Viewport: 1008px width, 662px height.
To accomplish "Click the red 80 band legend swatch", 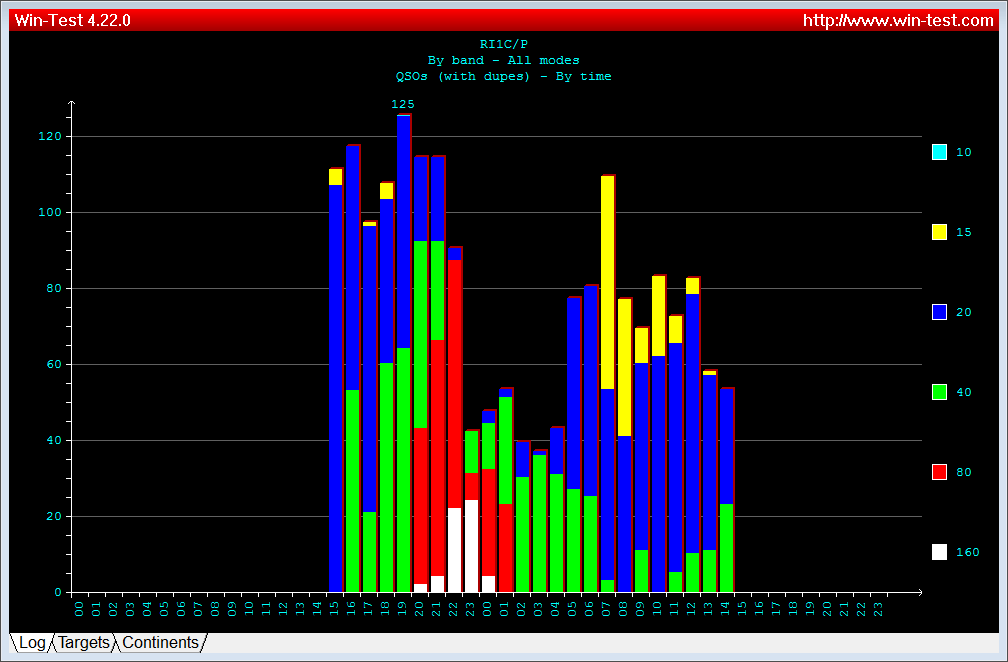I will coord(939,471).
